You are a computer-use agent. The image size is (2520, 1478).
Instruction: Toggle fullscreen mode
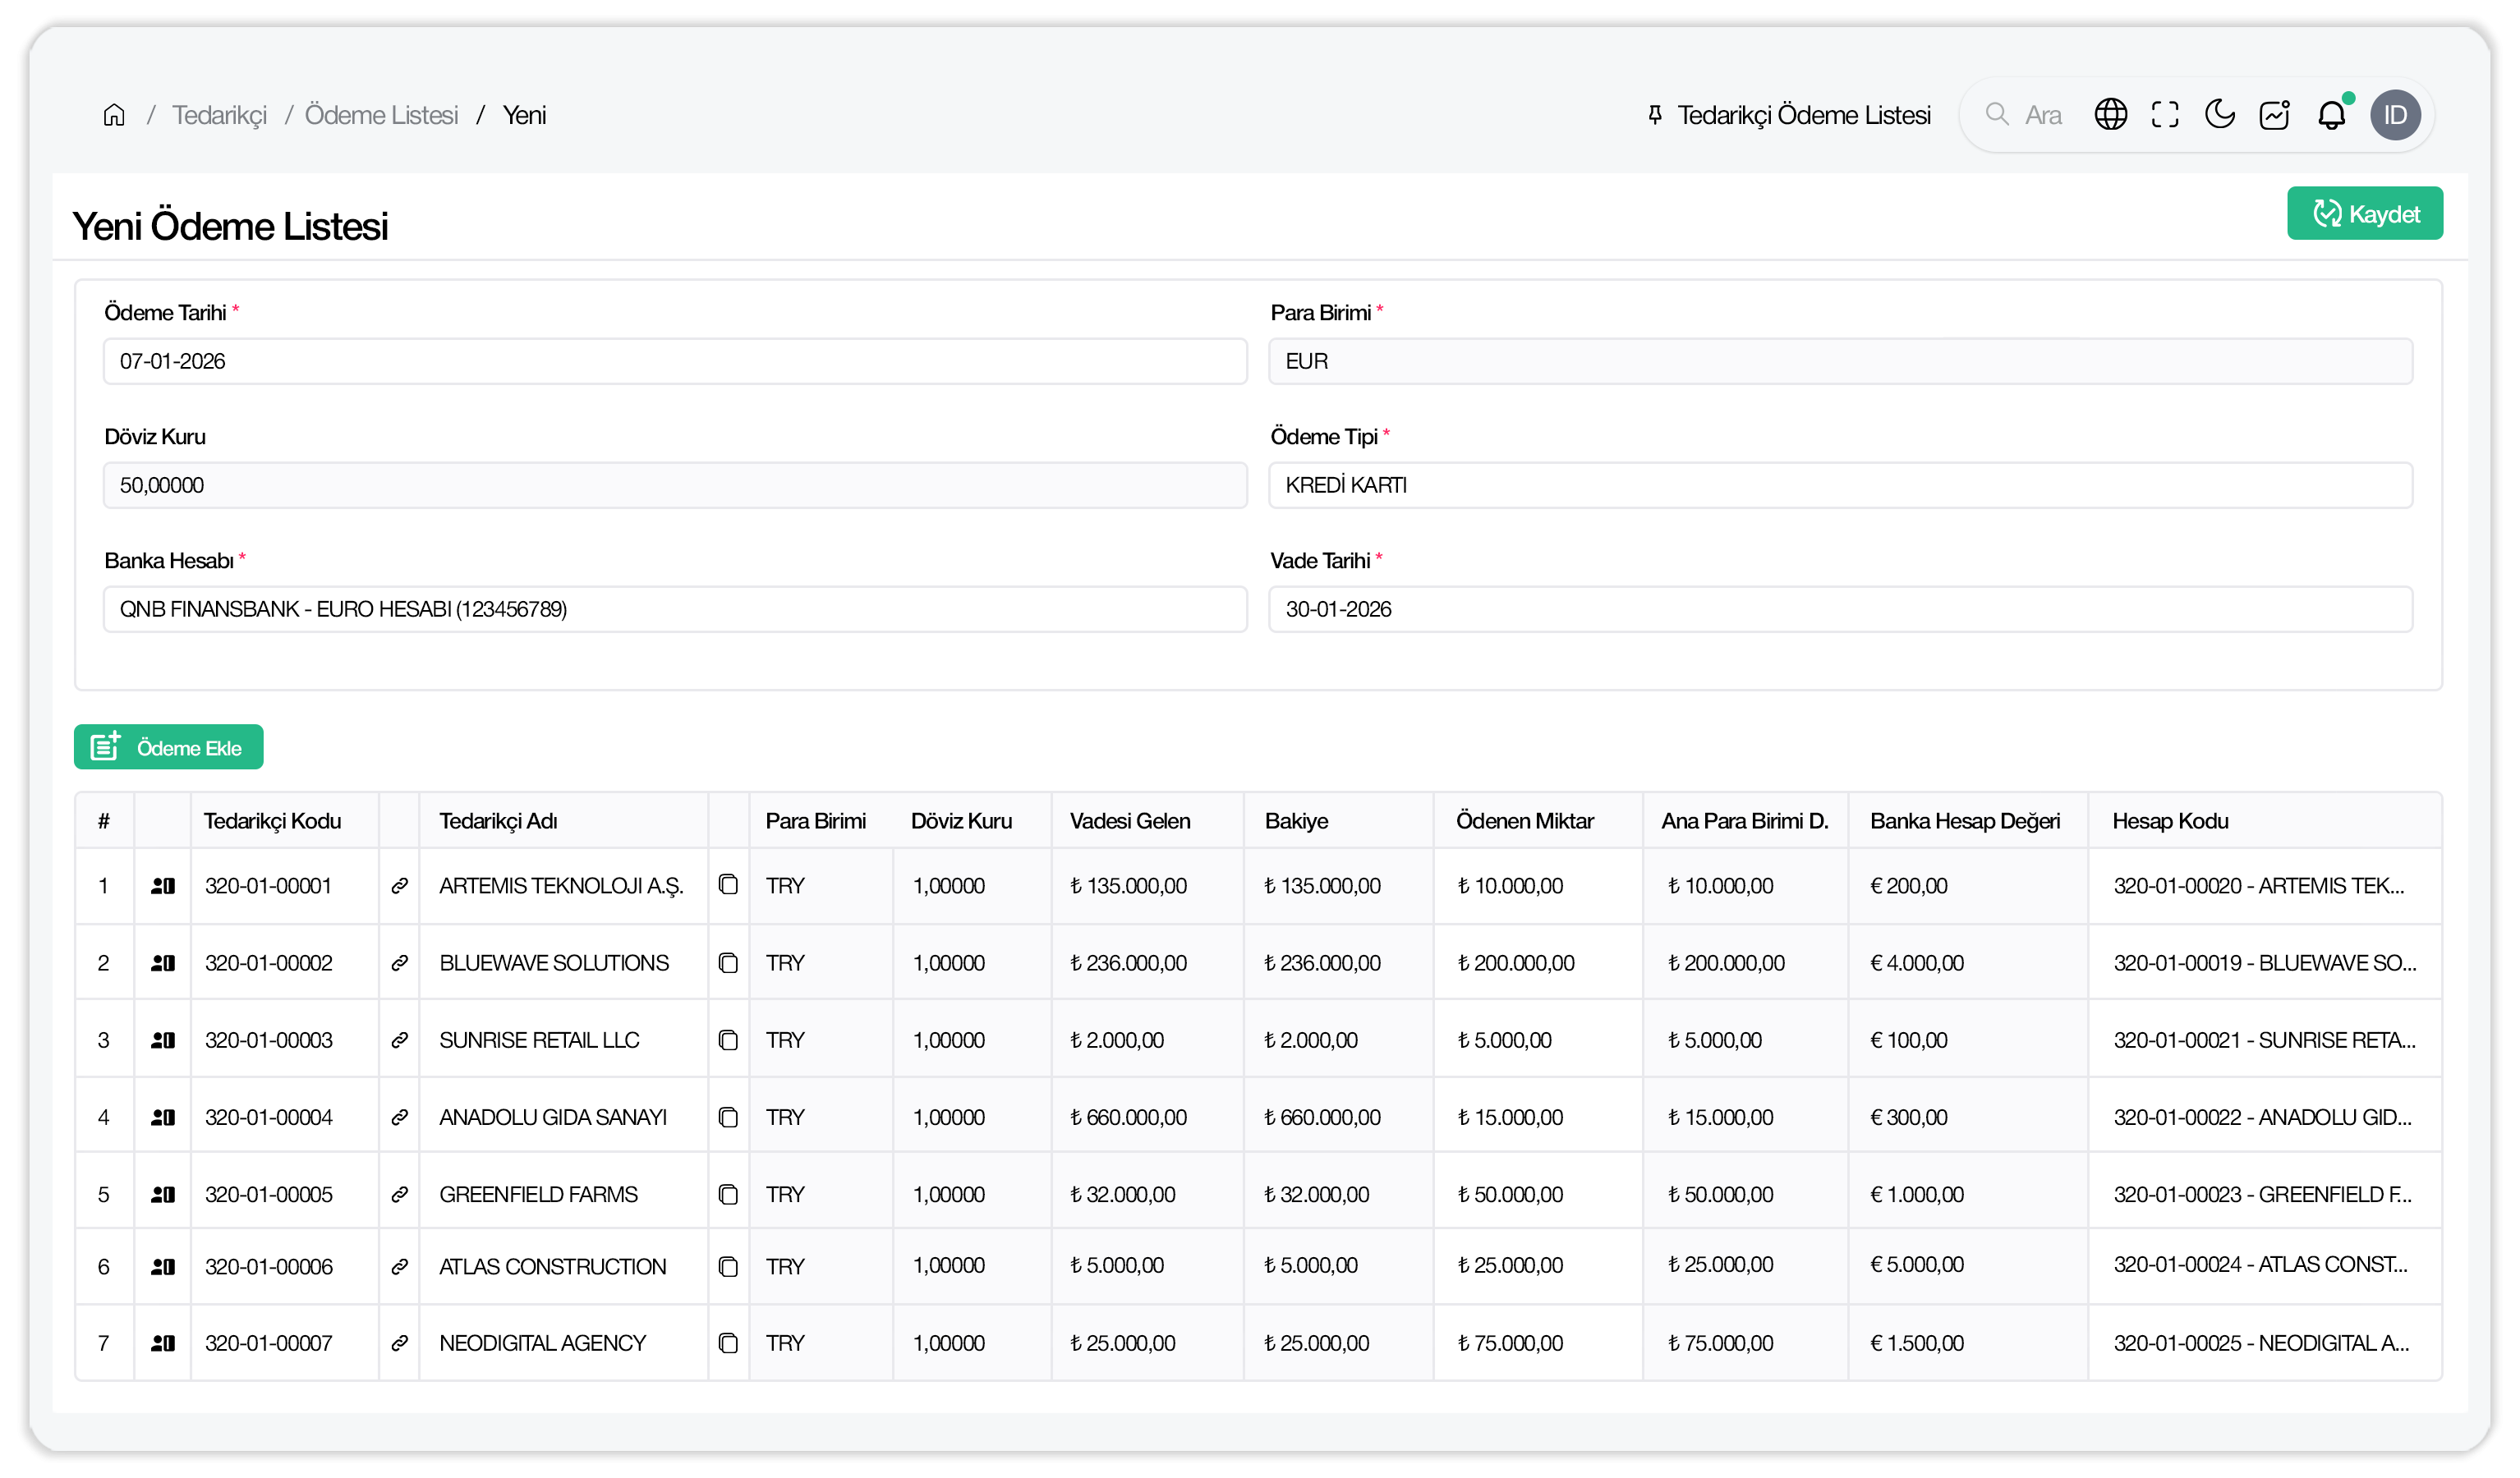point(2166,114)
